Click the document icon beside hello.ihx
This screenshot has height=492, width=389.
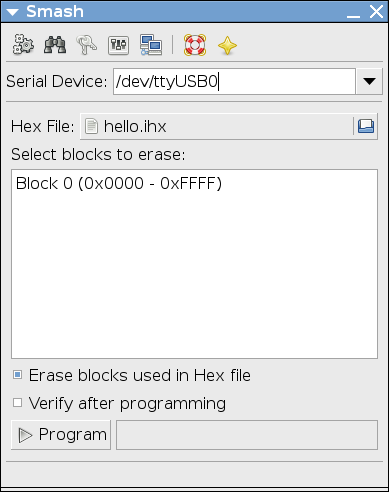click(x=91, y=126)
